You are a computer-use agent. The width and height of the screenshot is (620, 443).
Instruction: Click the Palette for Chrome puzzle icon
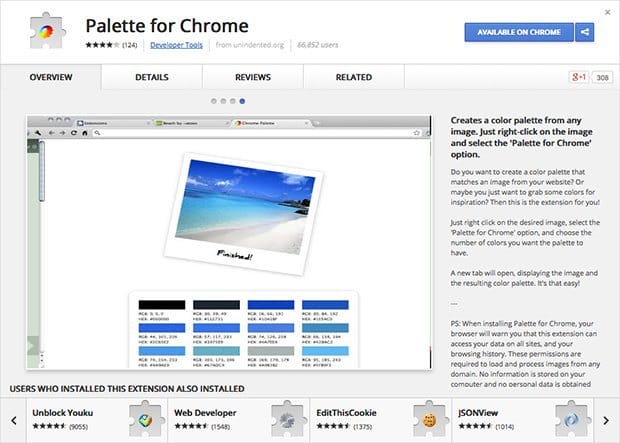(x=47, y=31)
